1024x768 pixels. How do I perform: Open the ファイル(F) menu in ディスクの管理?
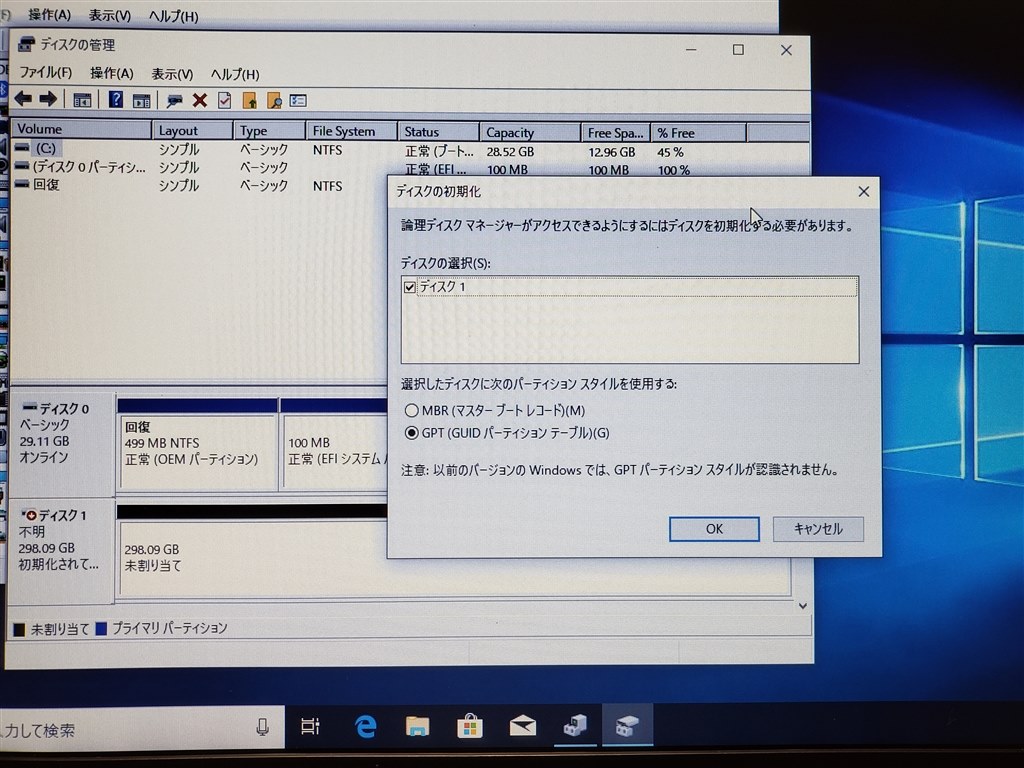[x=46, y=72]
